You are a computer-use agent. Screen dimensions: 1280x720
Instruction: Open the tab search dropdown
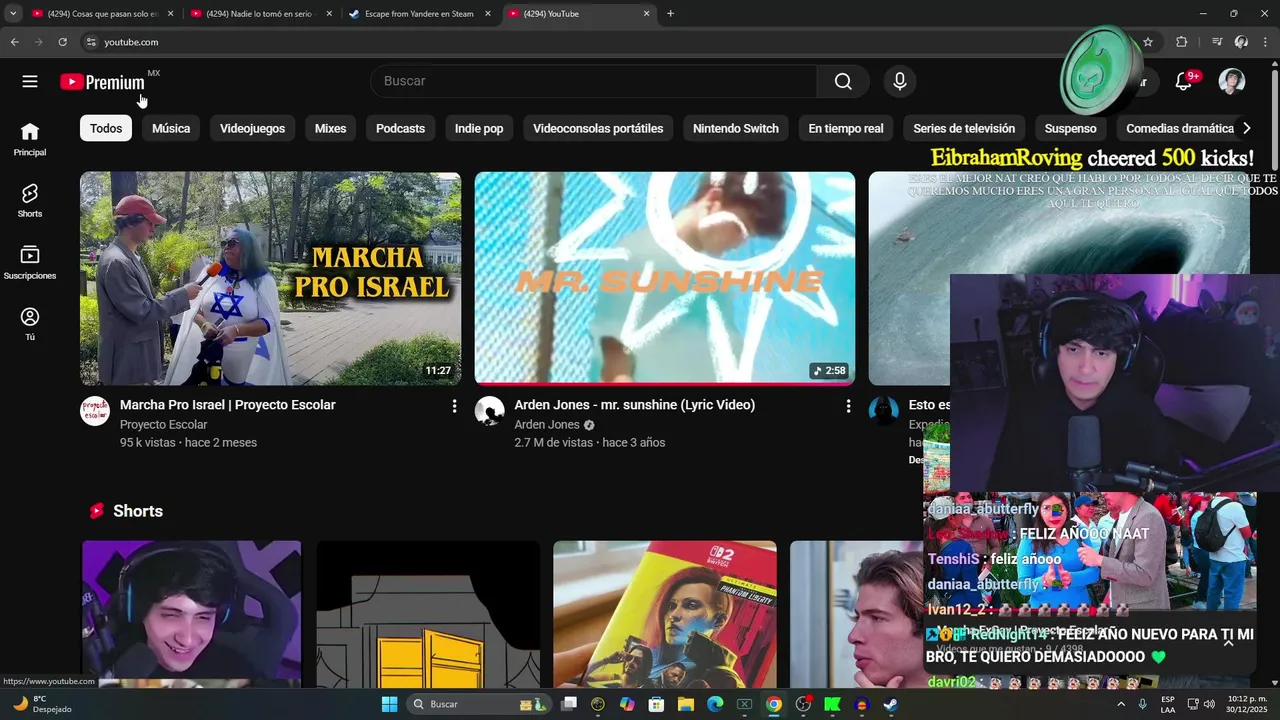tap(13, 14)
